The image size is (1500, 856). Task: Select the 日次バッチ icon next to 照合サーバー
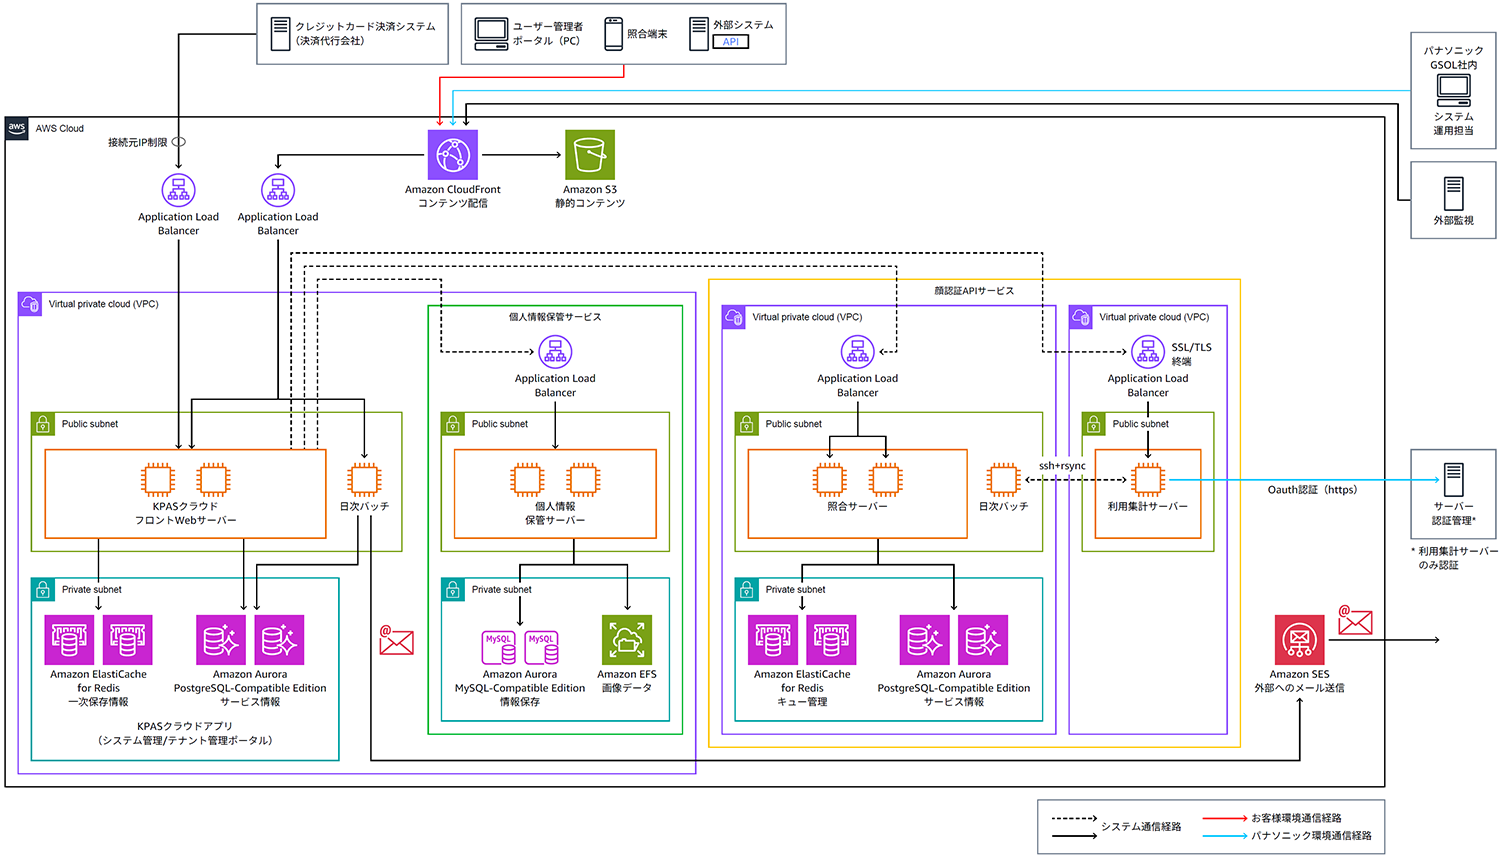click(x=1003, y=480)
